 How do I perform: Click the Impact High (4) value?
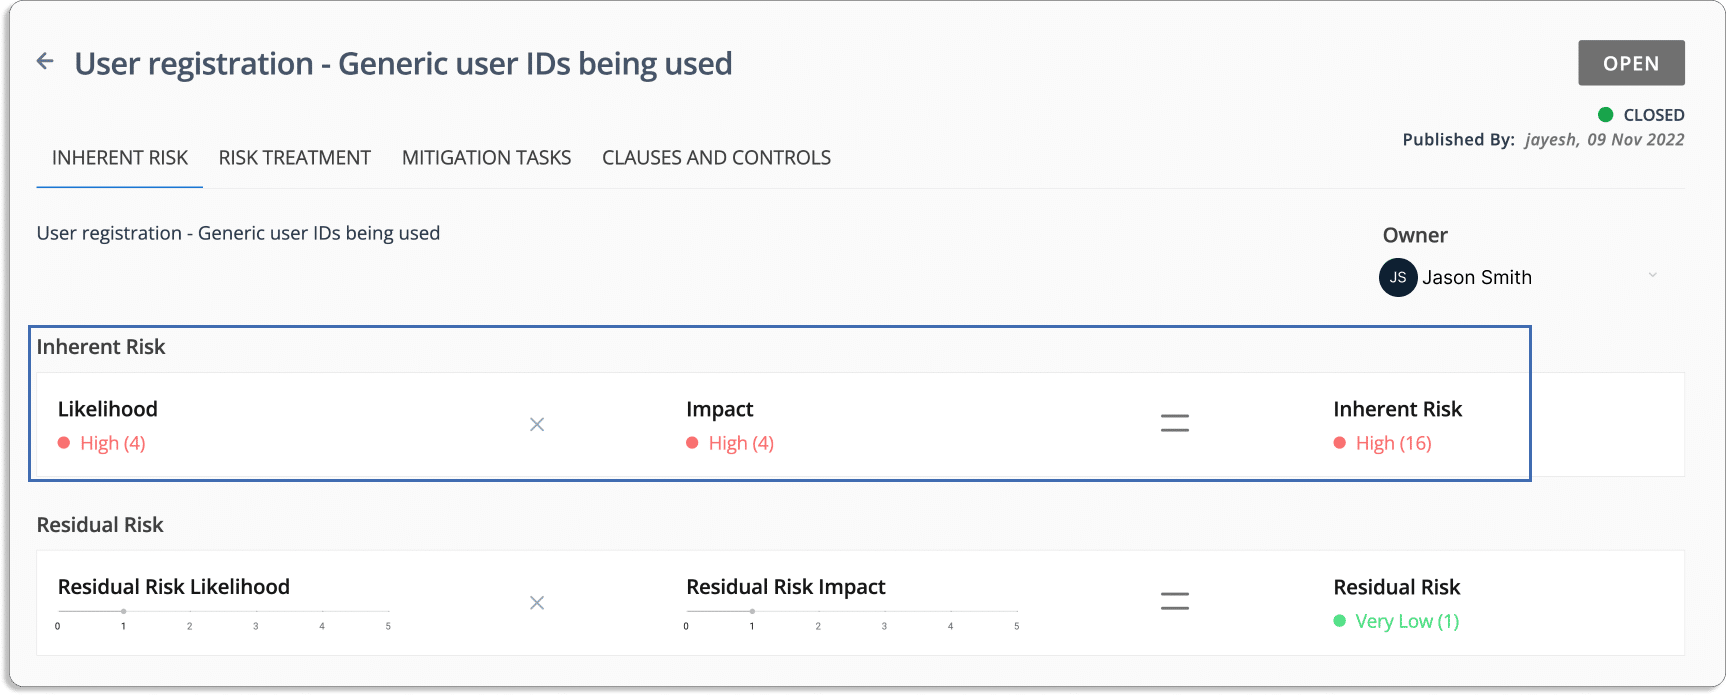click(x=741, y=443)
